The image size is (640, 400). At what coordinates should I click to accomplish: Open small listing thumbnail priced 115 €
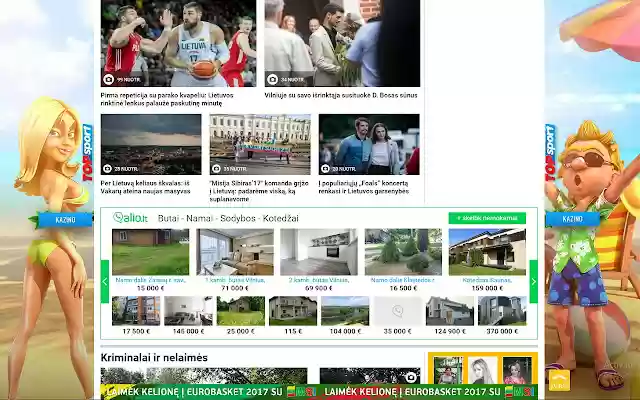[293, 311]
